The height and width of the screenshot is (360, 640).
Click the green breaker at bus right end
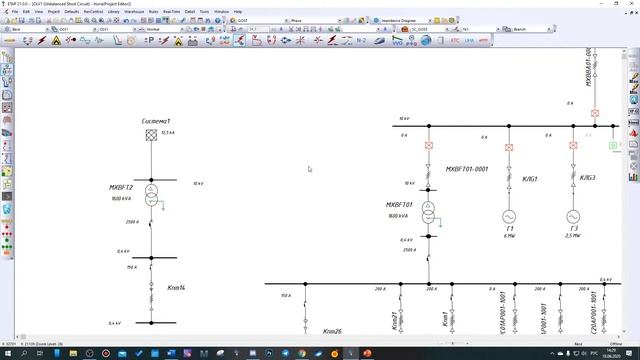613,145
